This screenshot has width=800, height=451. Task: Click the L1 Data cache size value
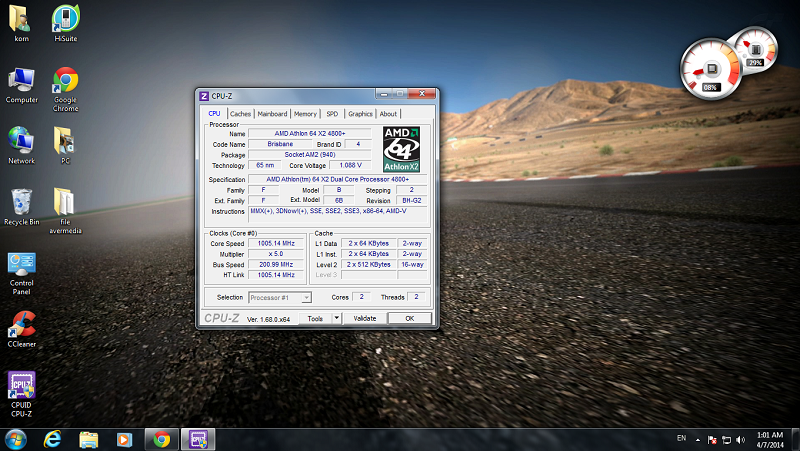point(368,244)
